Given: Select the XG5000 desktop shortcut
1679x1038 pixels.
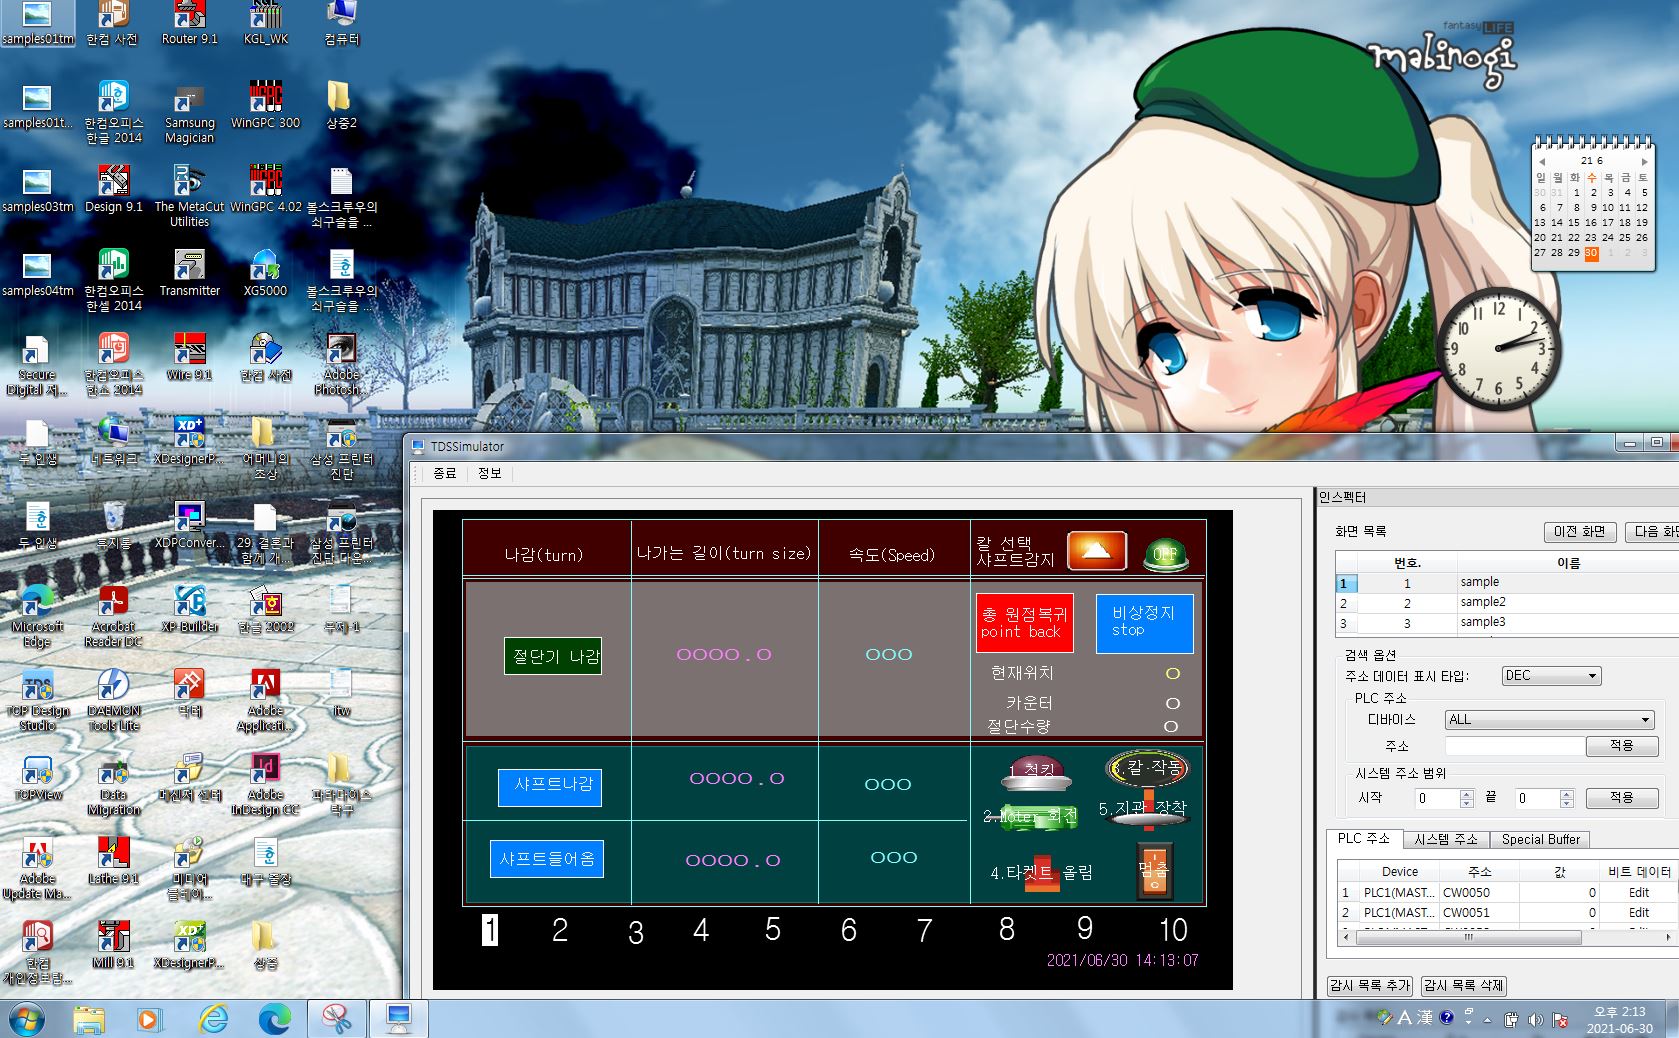Looking at the screenshot, I should [x=265, y=273].
